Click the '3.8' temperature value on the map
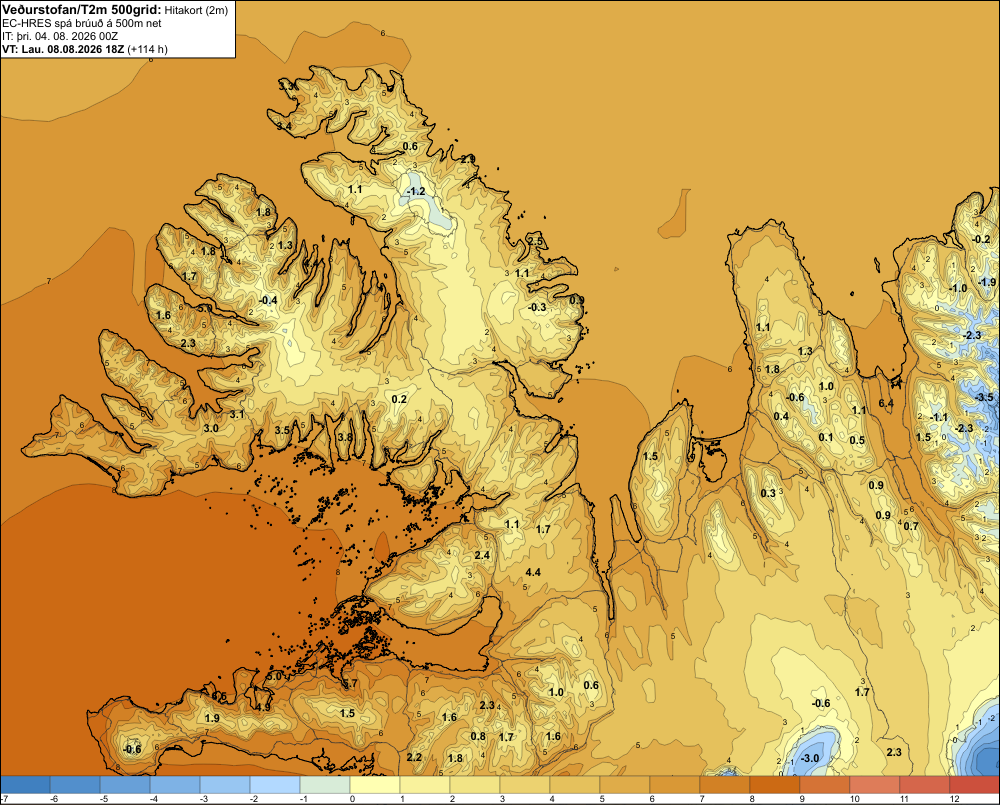This screenshot has height=805, width=1000. [345, 437]
